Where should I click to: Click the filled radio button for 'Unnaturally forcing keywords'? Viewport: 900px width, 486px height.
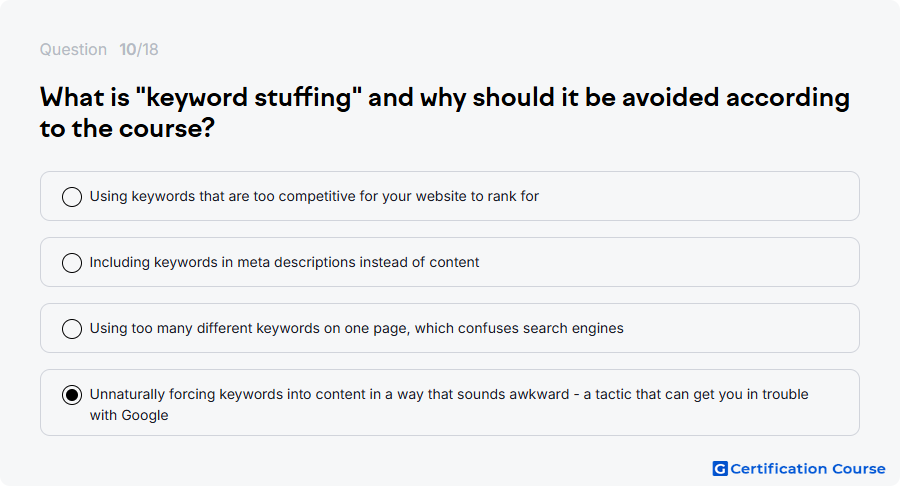[72, 395]
